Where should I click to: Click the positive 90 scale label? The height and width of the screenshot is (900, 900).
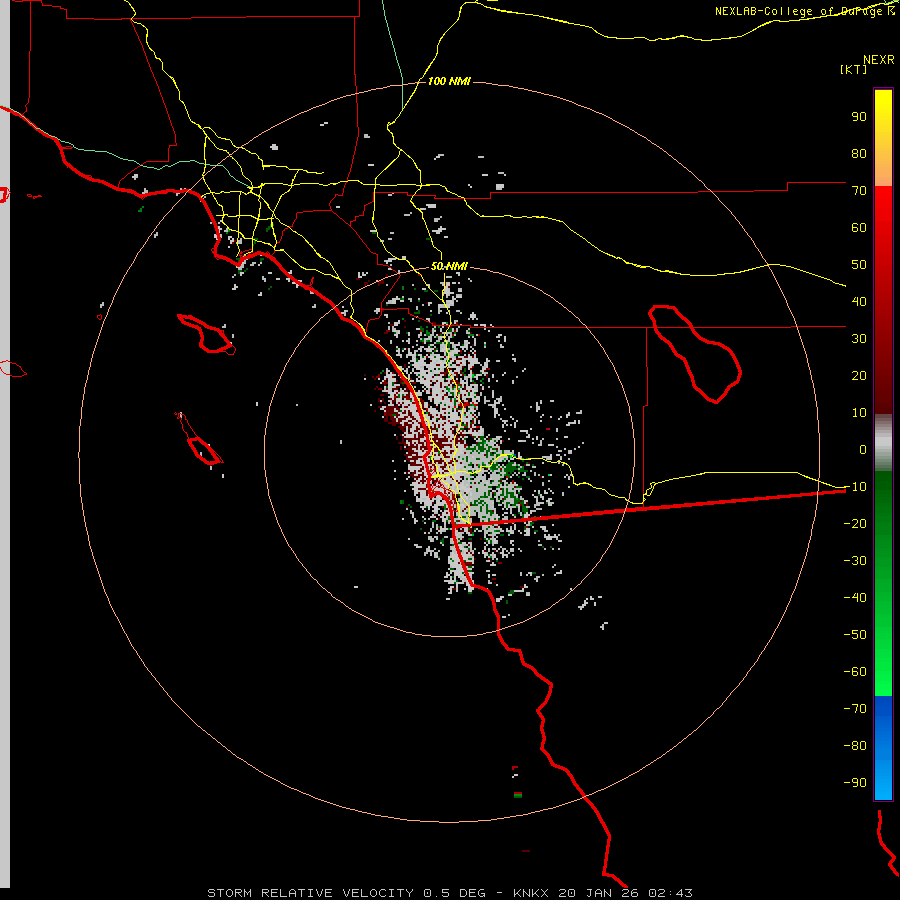(x=859, y=117)
